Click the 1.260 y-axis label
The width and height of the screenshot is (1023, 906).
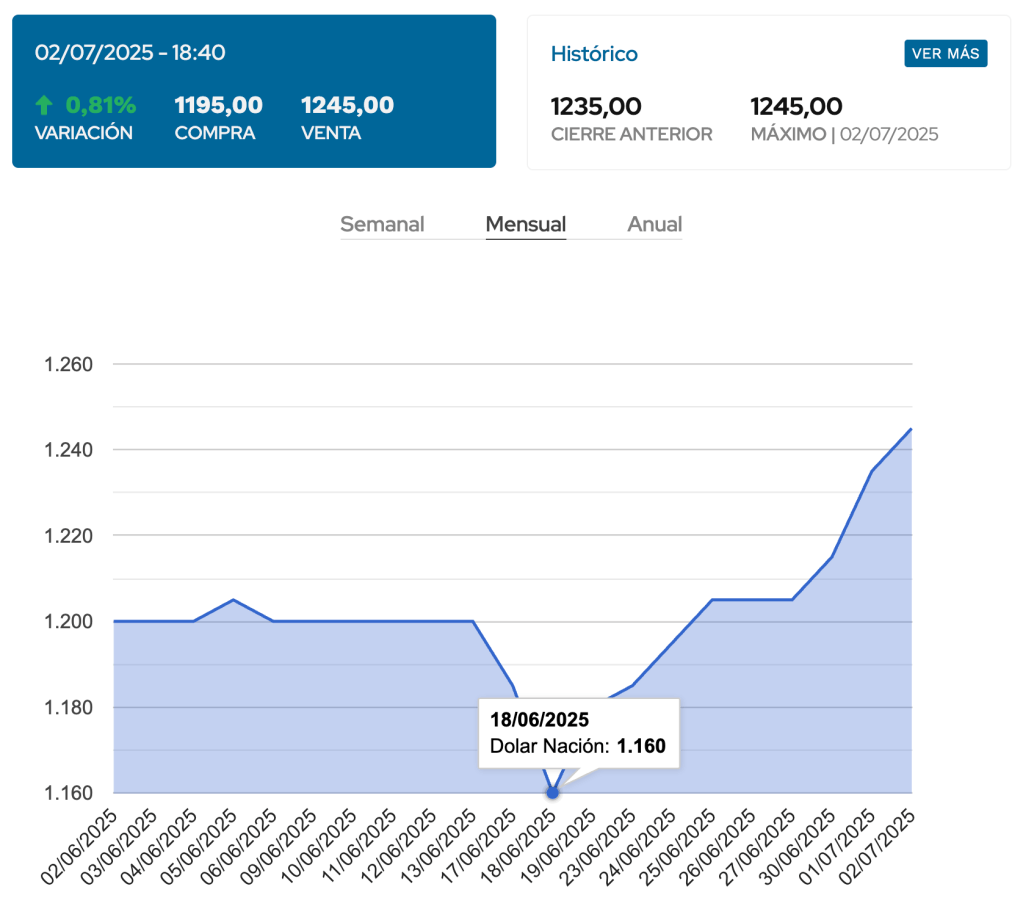69,364
